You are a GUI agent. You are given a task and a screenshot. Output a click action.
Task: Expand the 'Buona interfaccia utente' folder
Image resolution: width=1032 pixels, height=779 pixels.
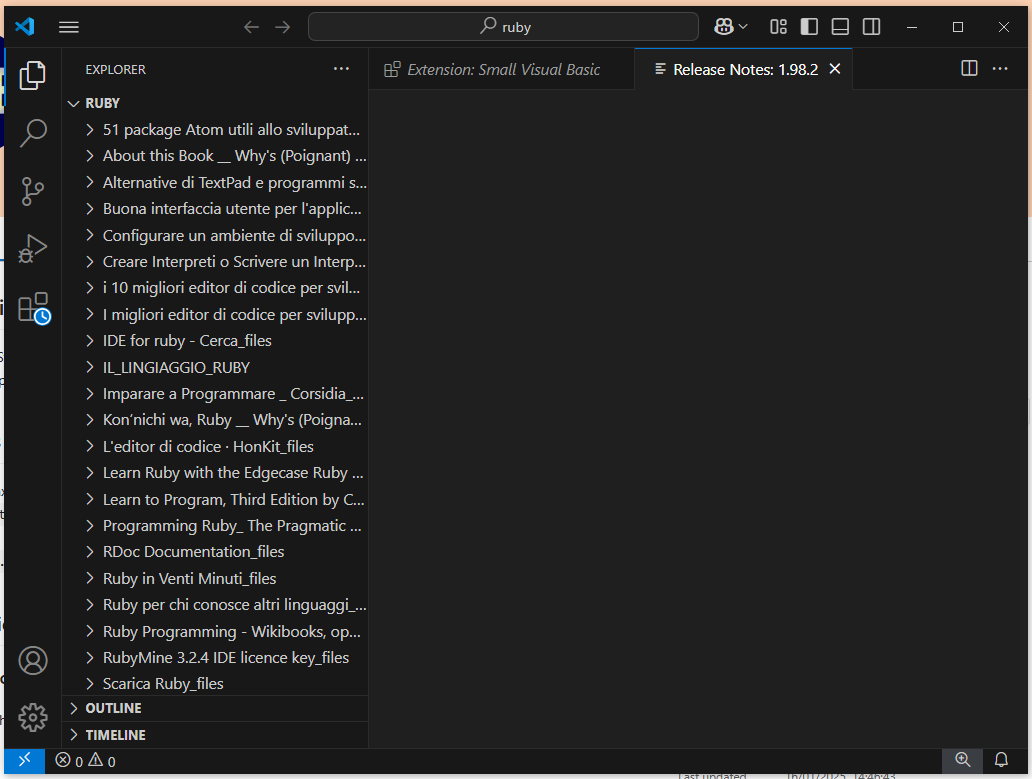pyautogui.click(x=215, y=209)
